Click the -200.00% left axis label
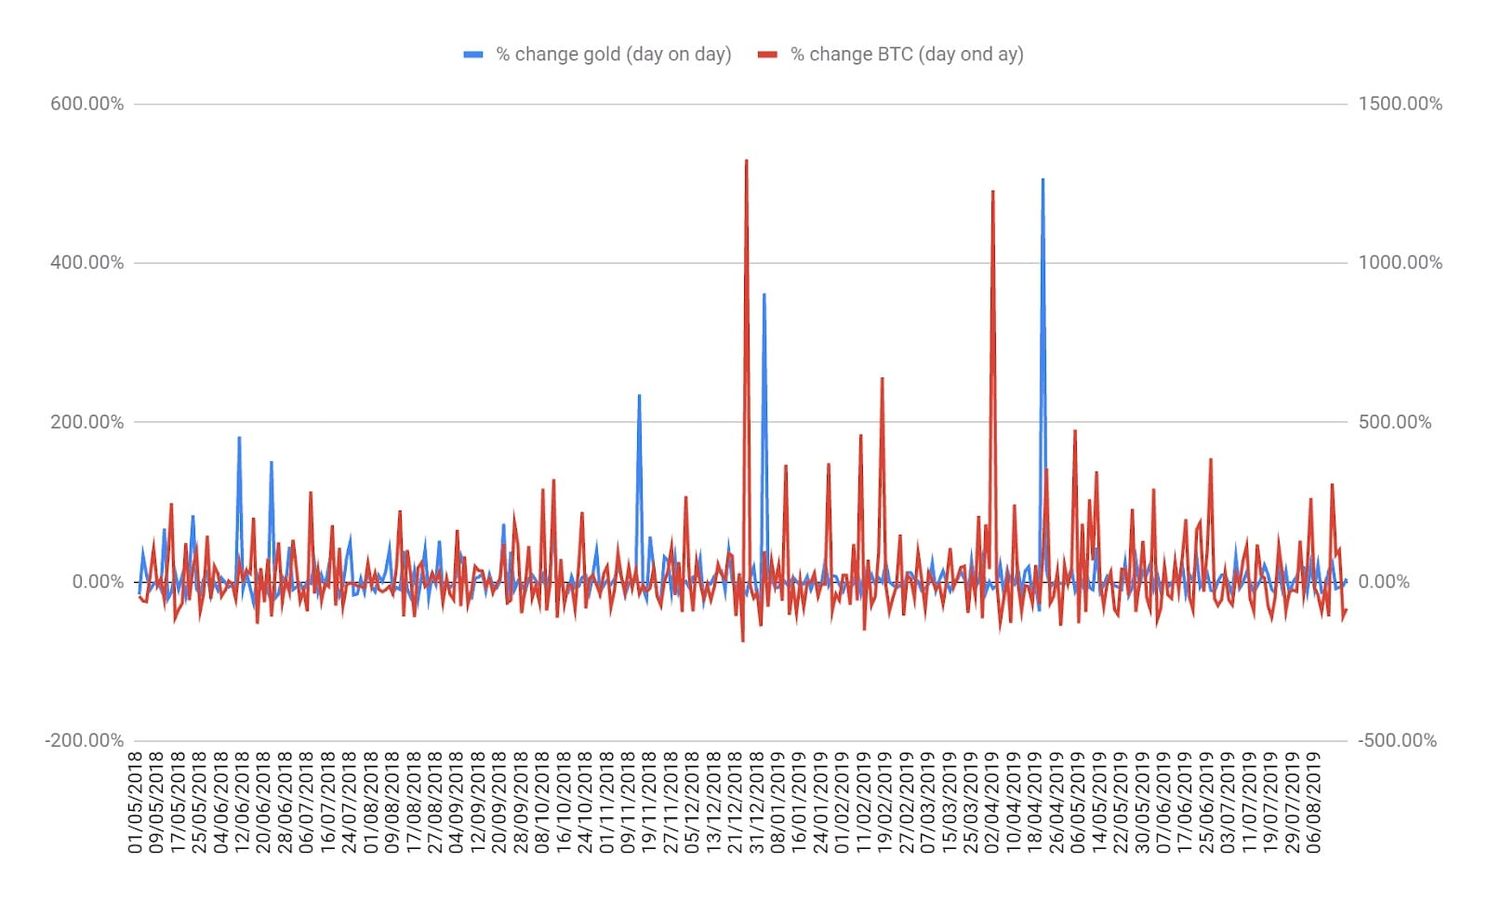 (x=84, y=741)
